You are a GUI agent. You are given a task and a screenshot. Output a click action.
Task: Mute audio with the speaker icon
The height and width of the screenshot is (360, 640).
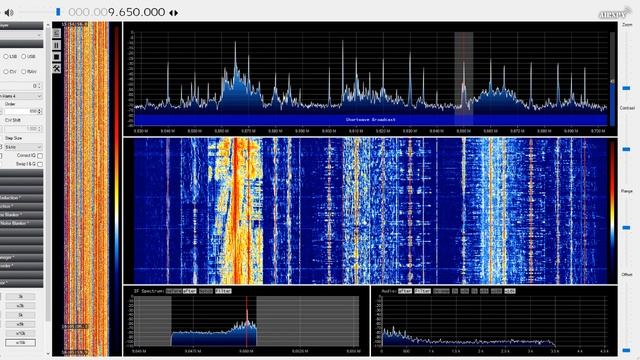click(x=9, y=13)
